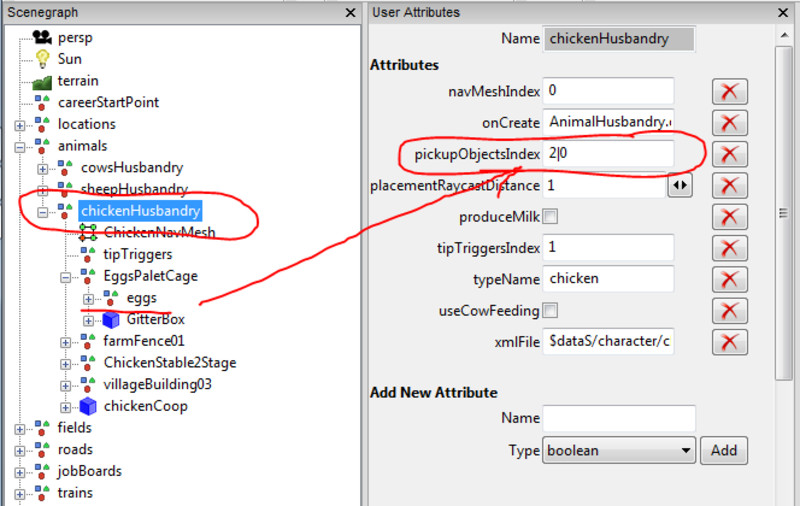Viewport: 800px width, 506px height.
Task: Click the Sun light bulb icon
Action: tap(42, 59)
